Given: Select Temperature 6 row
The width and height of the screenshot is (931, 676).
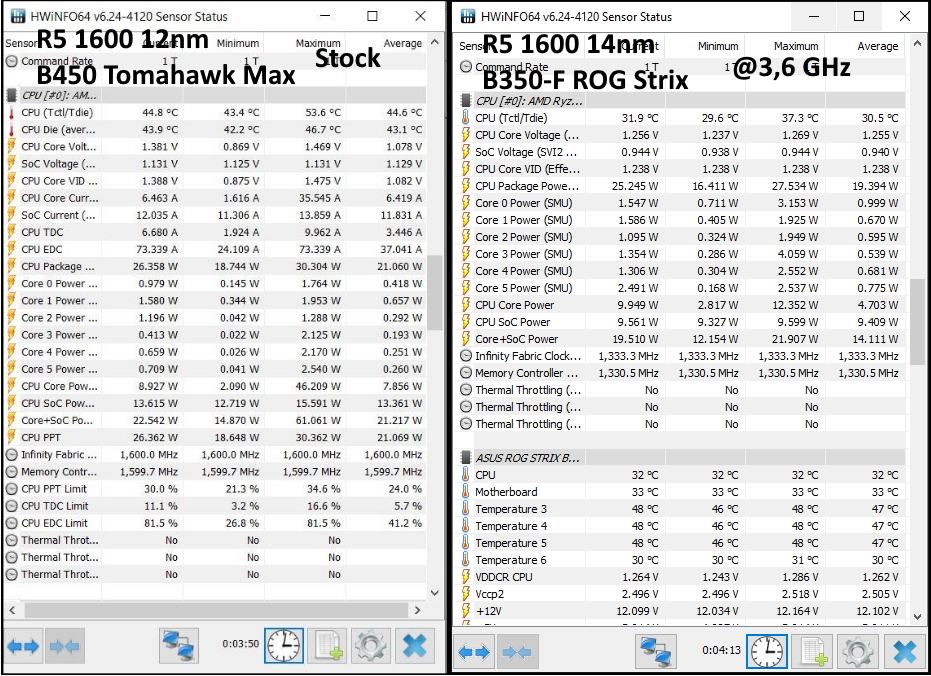Looking at the screenshot, I should click(682, 560).
